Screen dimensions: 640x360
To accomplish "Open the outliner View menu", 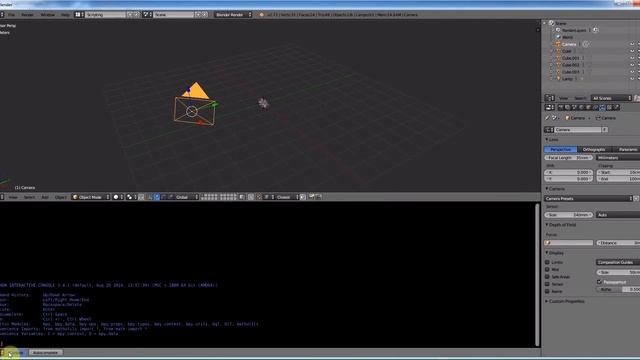I will coord(563,98).
